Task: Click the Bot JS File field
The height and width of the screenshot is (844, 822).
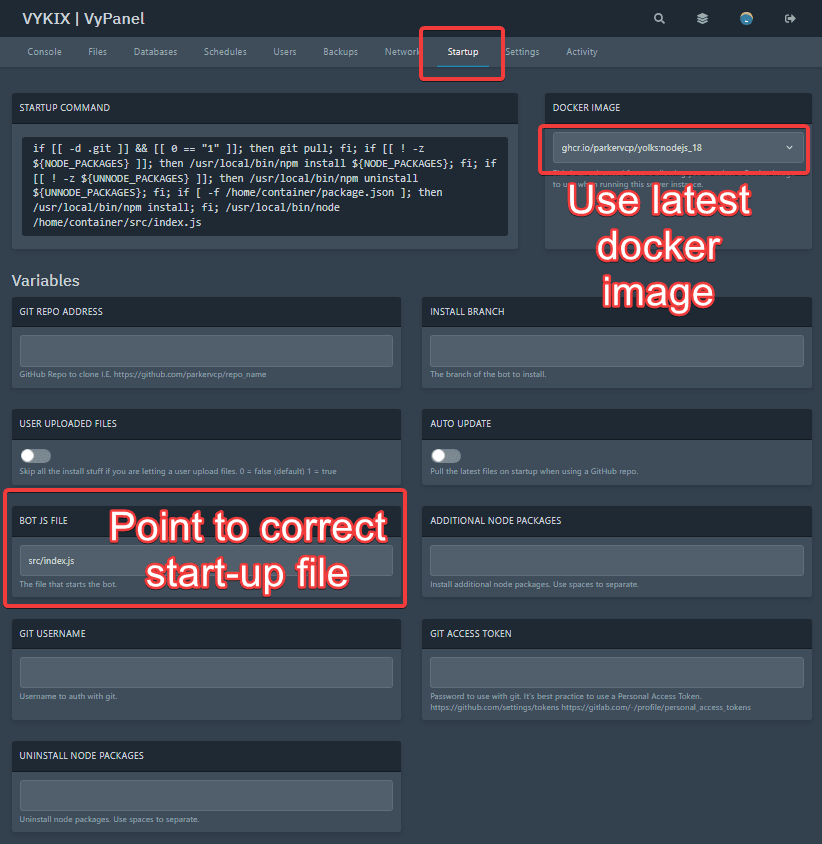Action: [x=206, y=560]
